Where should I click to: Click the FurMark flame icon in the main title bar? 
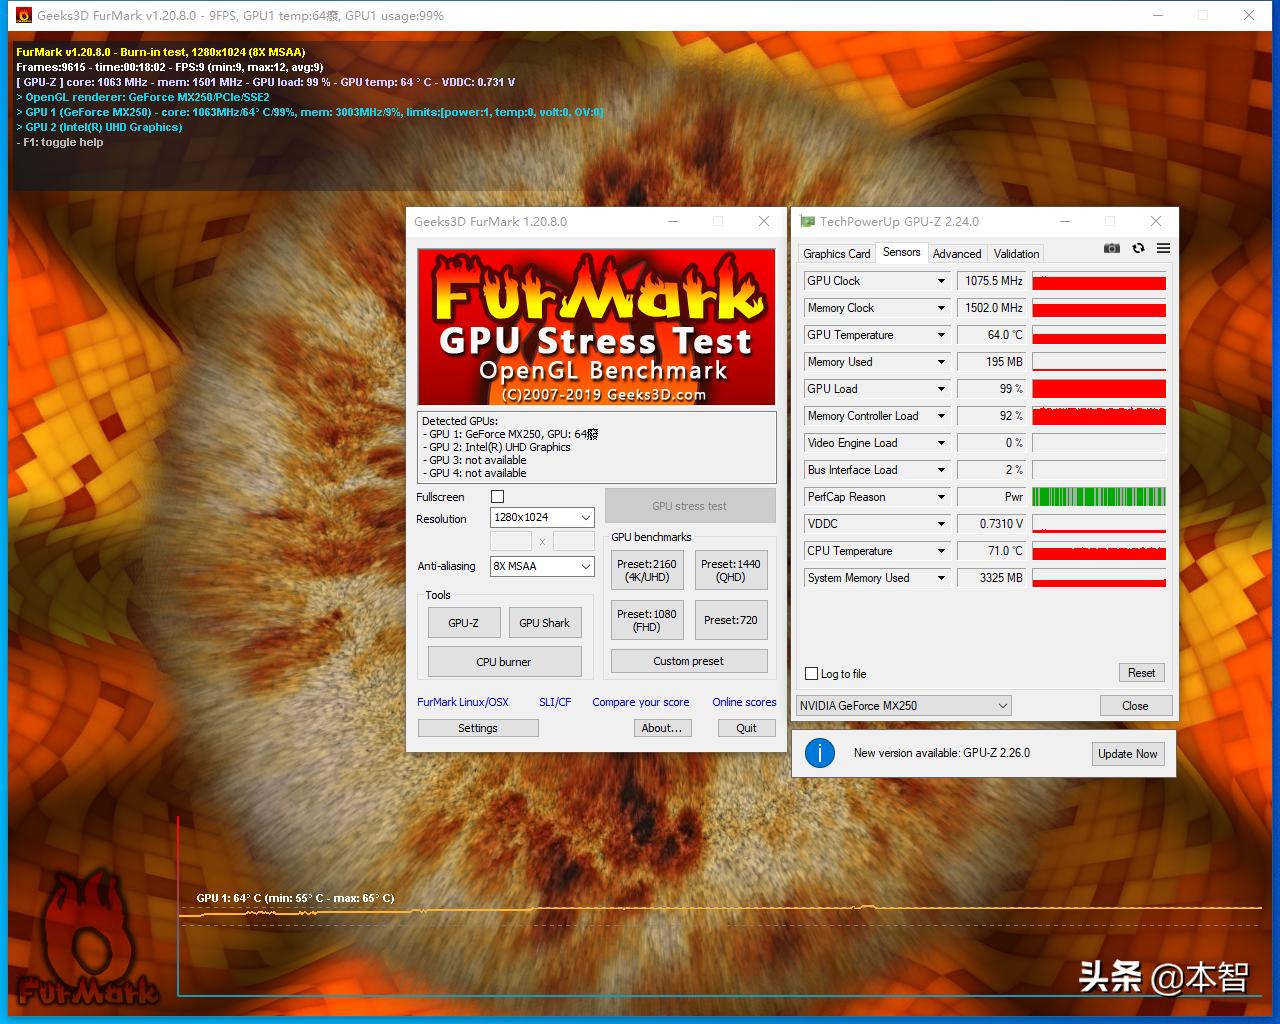click(23, 16)
